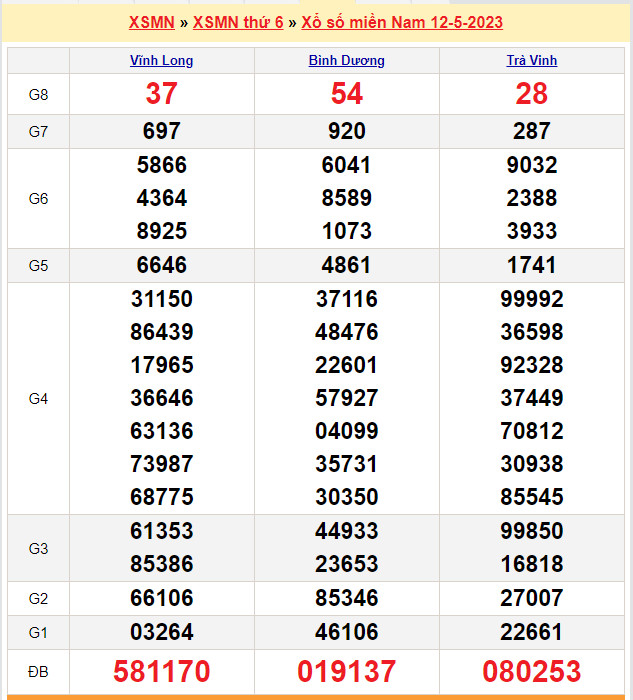Click G4 number 31150
Viewport: 633px width, 700px height.
point(162,299)
